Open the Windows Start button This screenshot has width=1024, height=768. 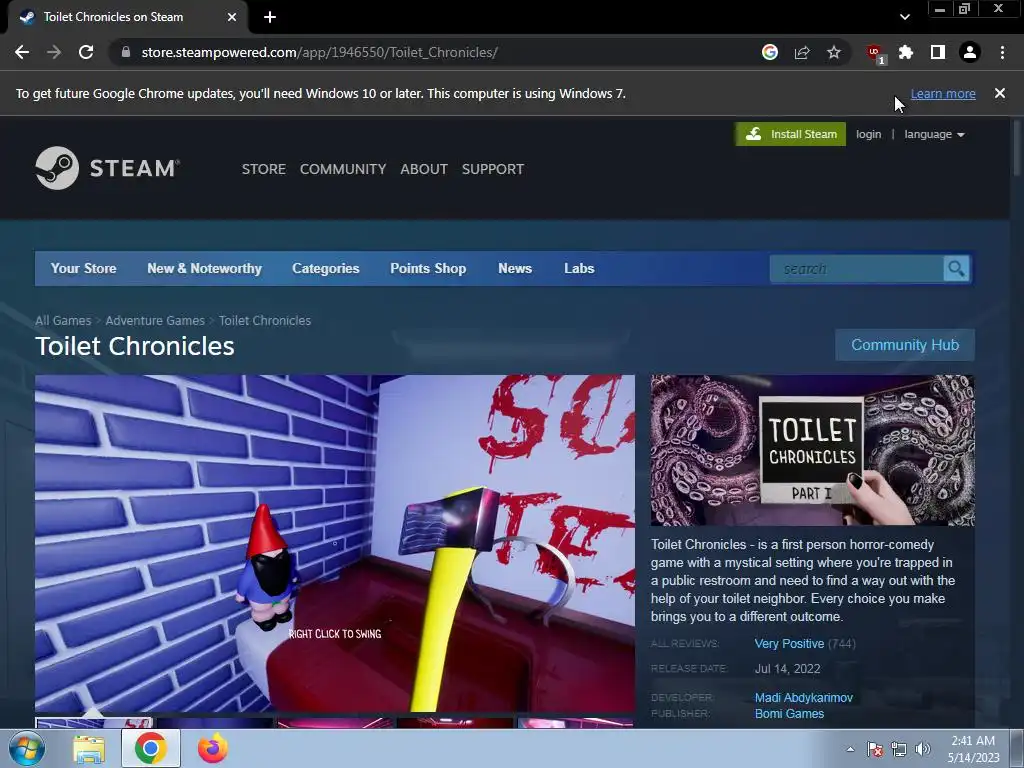pyautogui.click(x=26, y=748)
